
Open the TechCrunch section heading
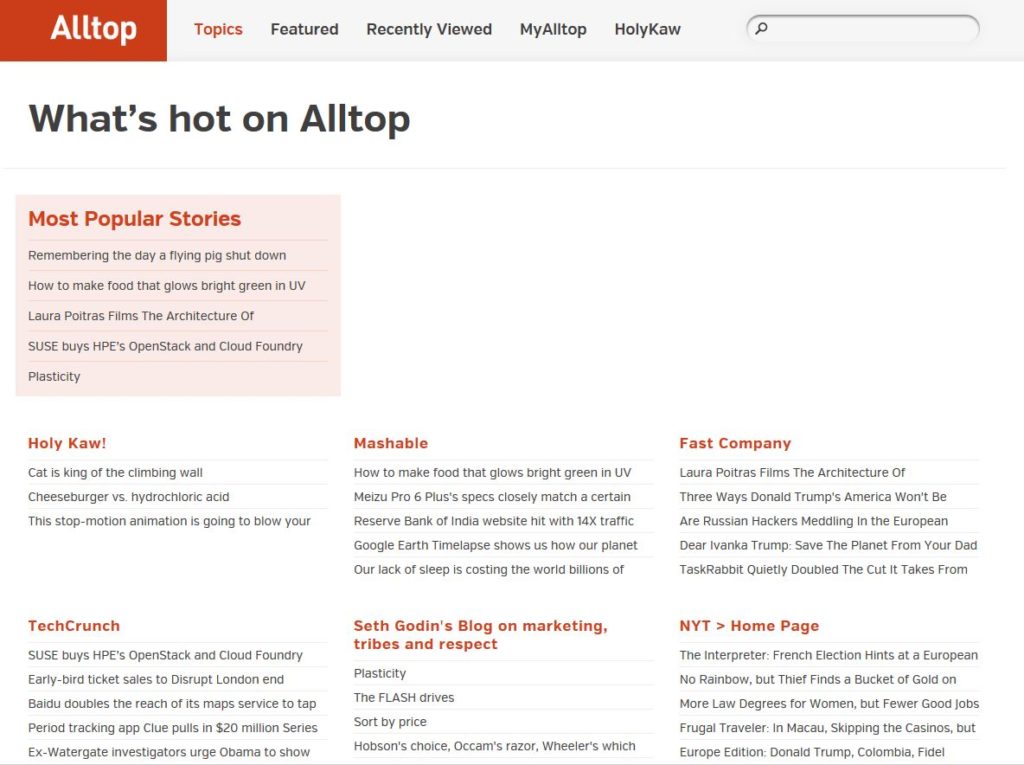[74, 626]
